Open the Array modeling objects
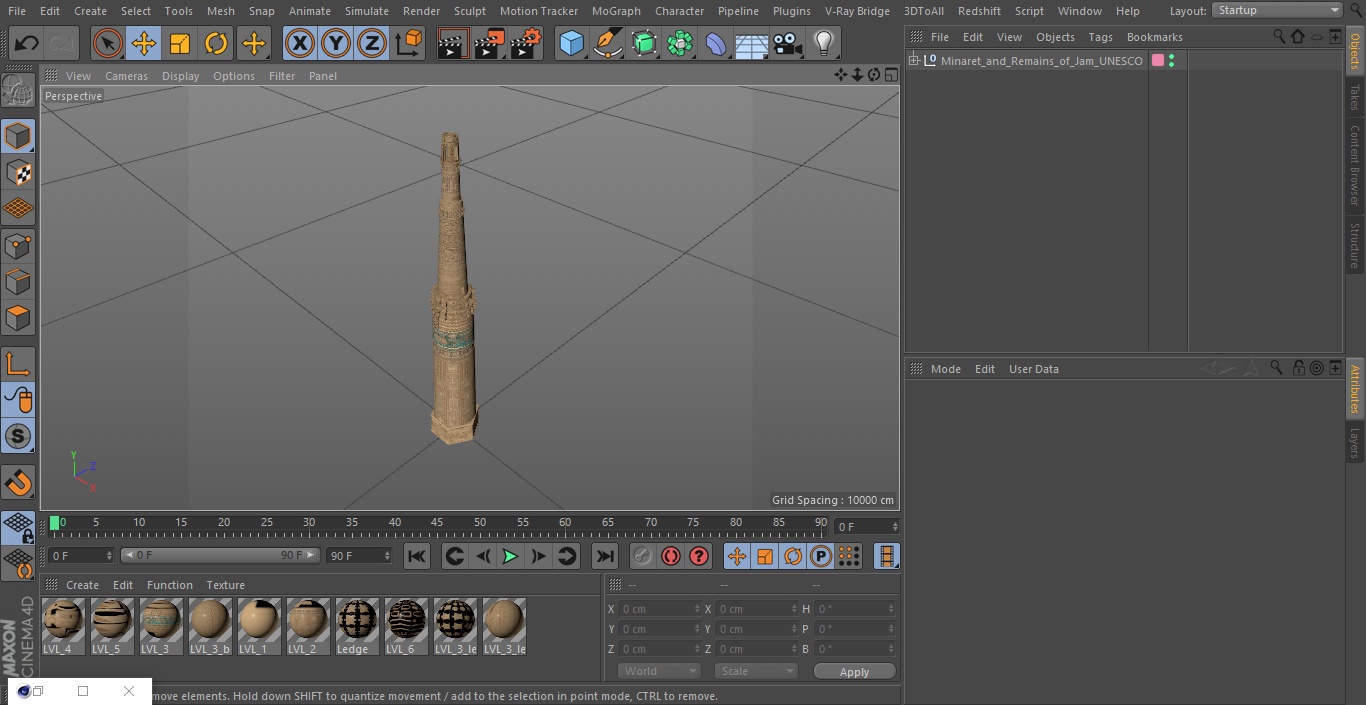This screenshot has height=705, width=1366. point(680,43)
